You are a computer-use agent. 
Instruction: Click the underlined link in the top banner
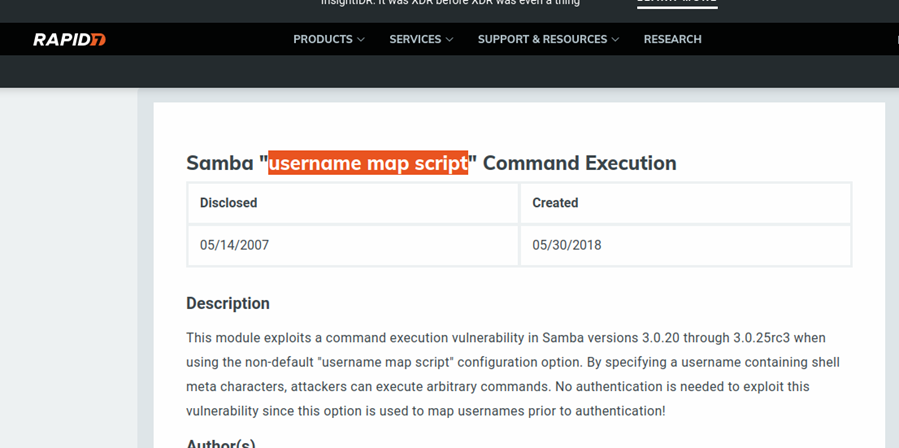(677, 3)
